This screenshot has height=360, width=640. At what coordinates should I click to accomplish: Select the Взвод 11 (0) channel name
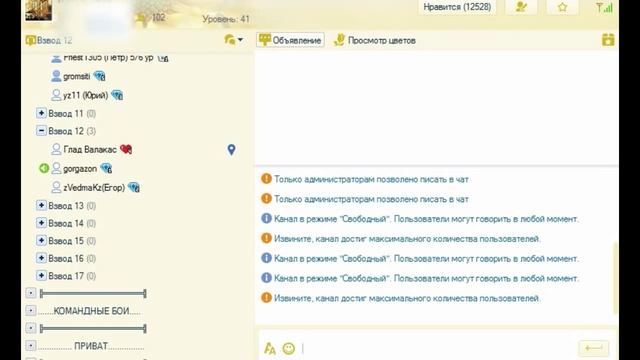tap(72, 113)
